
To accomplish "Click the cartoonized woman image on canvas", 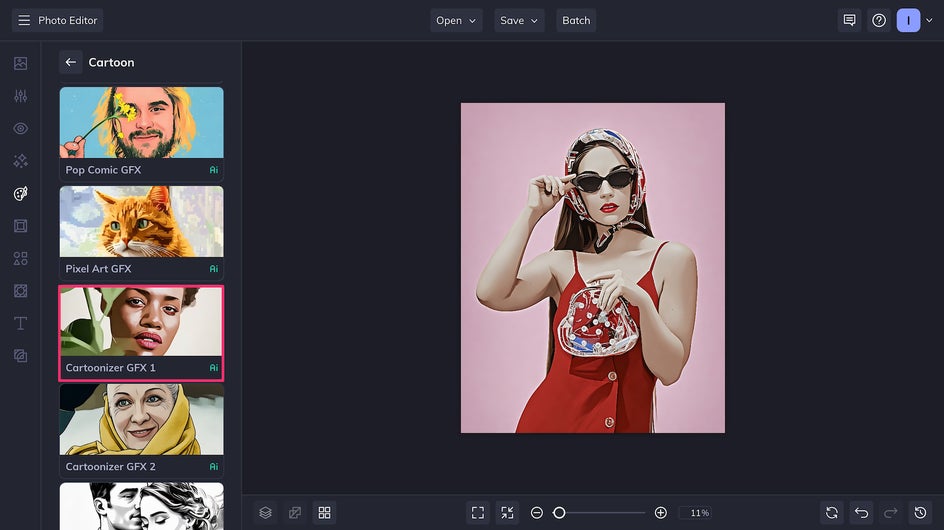I will [593, 267].
